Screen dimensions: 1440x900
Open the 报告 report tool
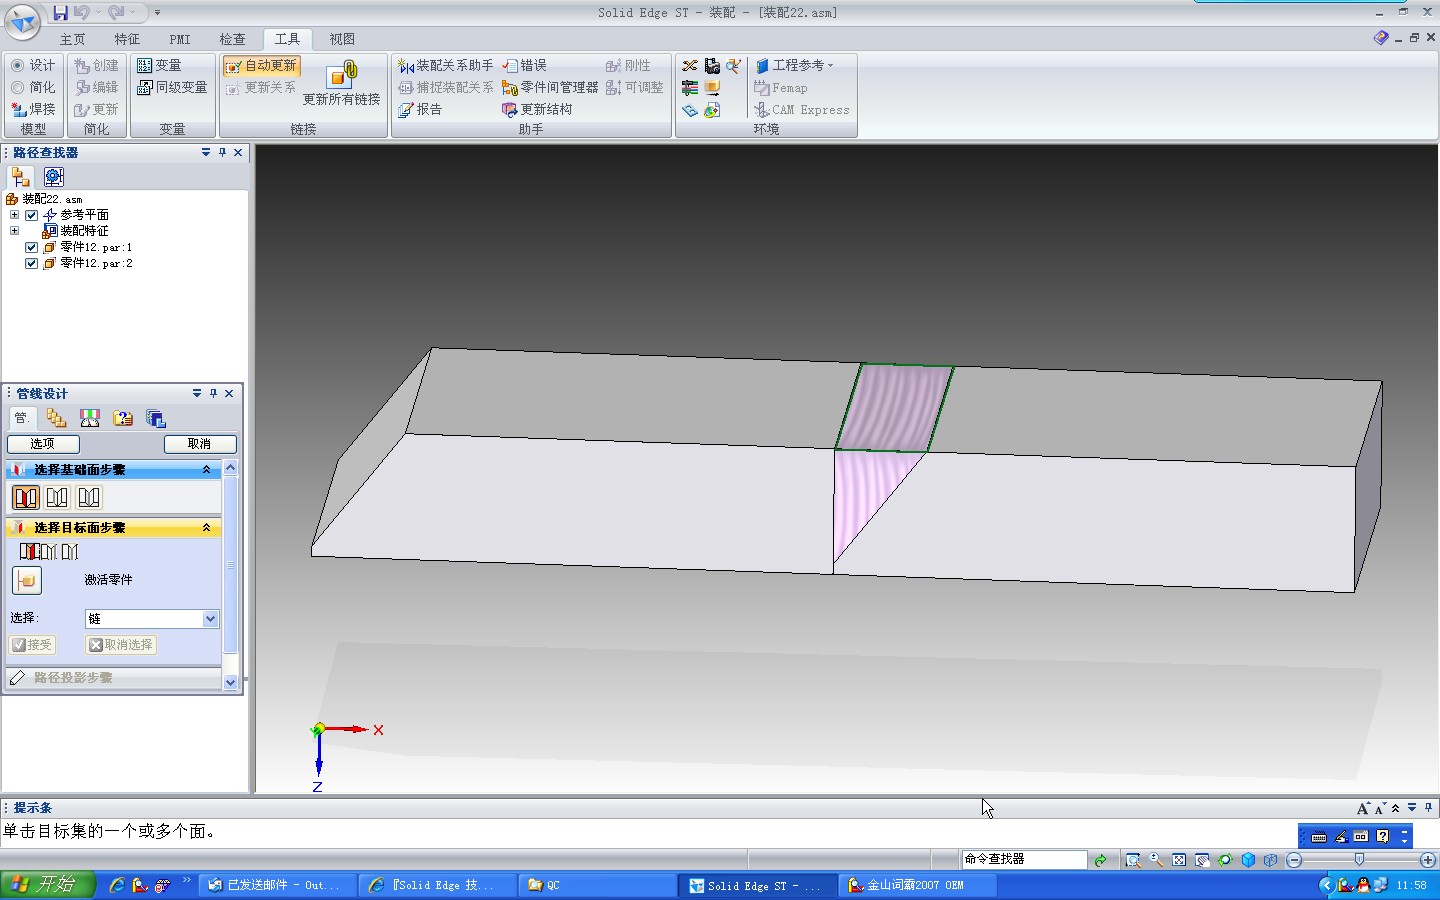click(420, 109)
